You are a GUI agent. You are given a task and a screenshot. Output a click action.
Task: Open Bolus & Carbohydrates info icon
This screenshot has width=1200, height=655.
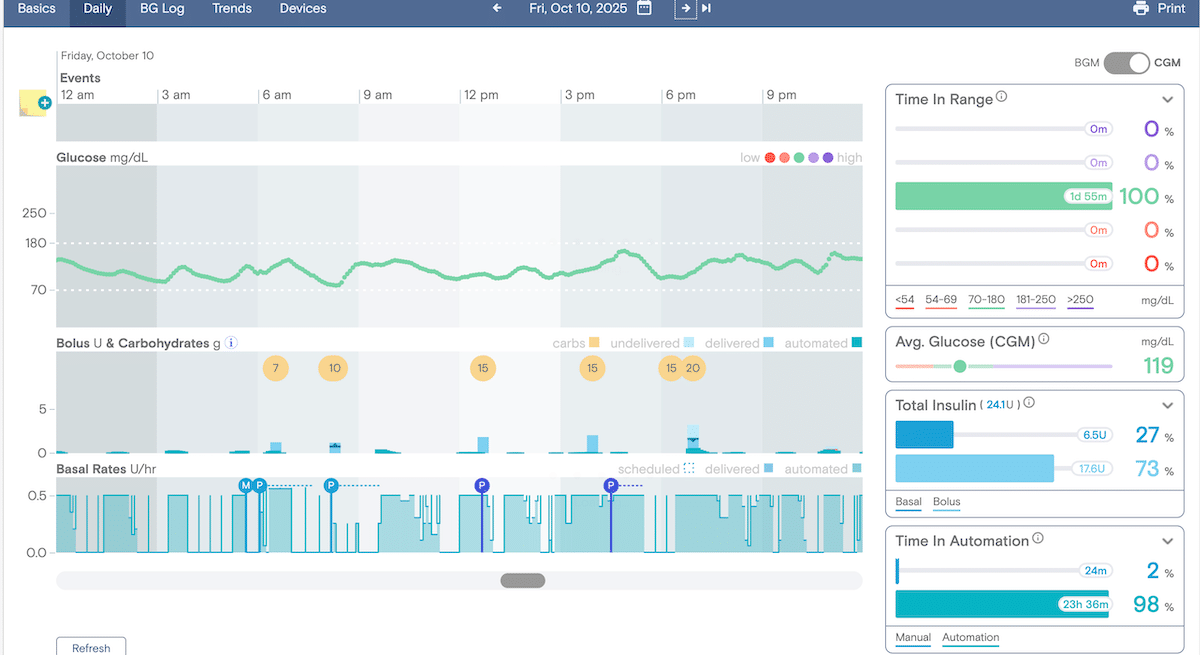tap(231, 343)
